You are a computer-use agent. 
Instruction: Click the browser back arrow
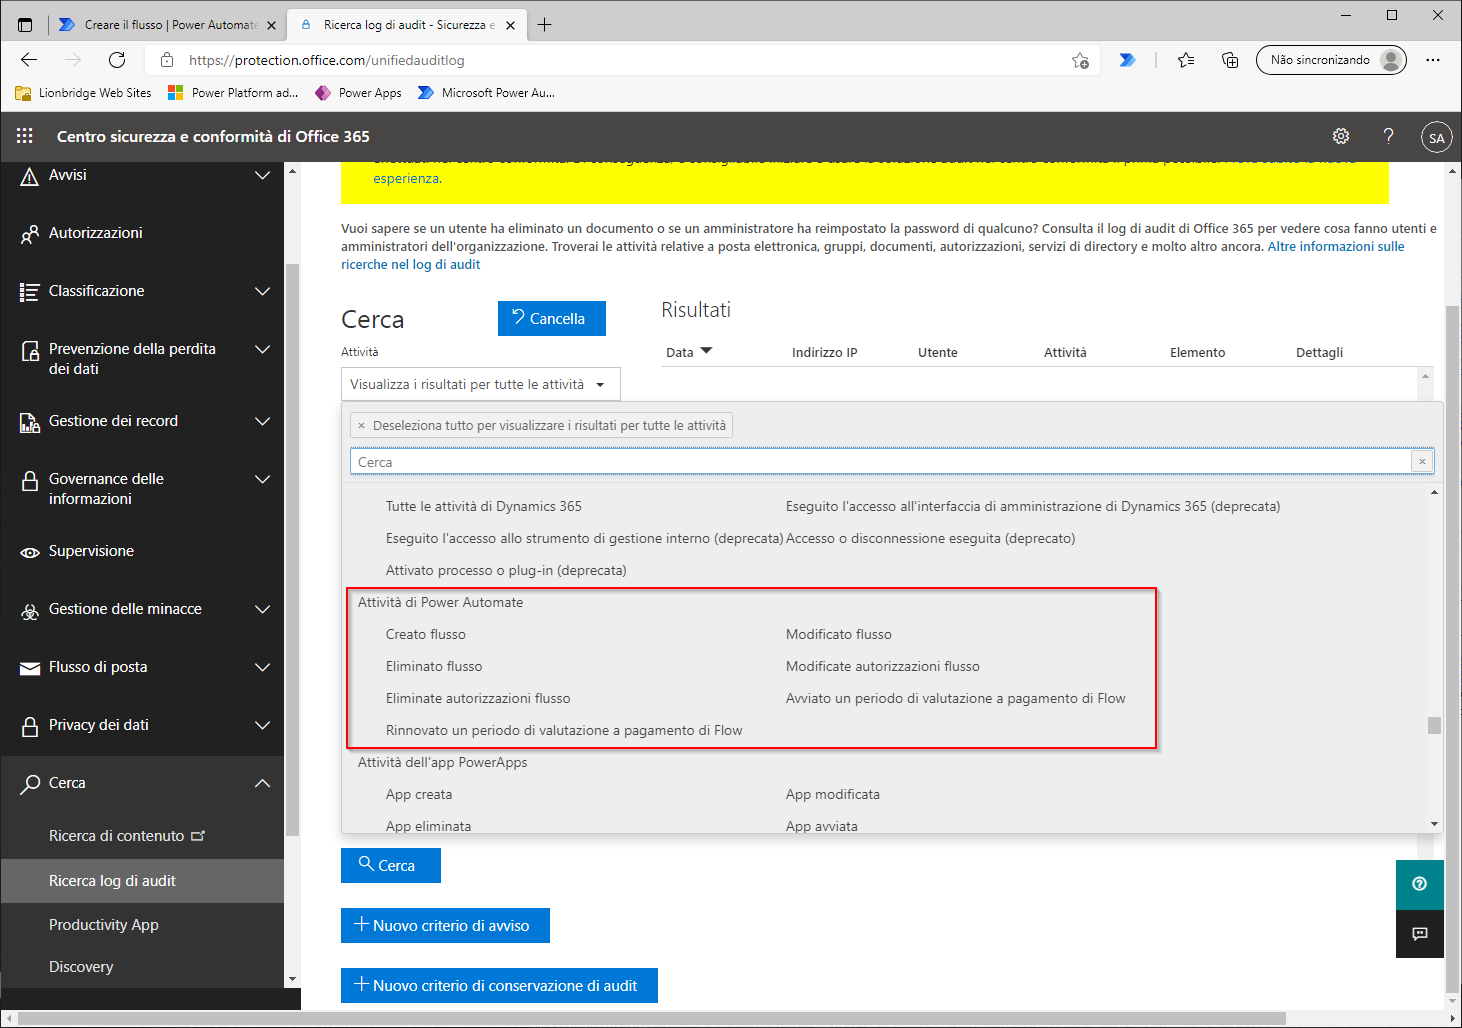(29, 60)
